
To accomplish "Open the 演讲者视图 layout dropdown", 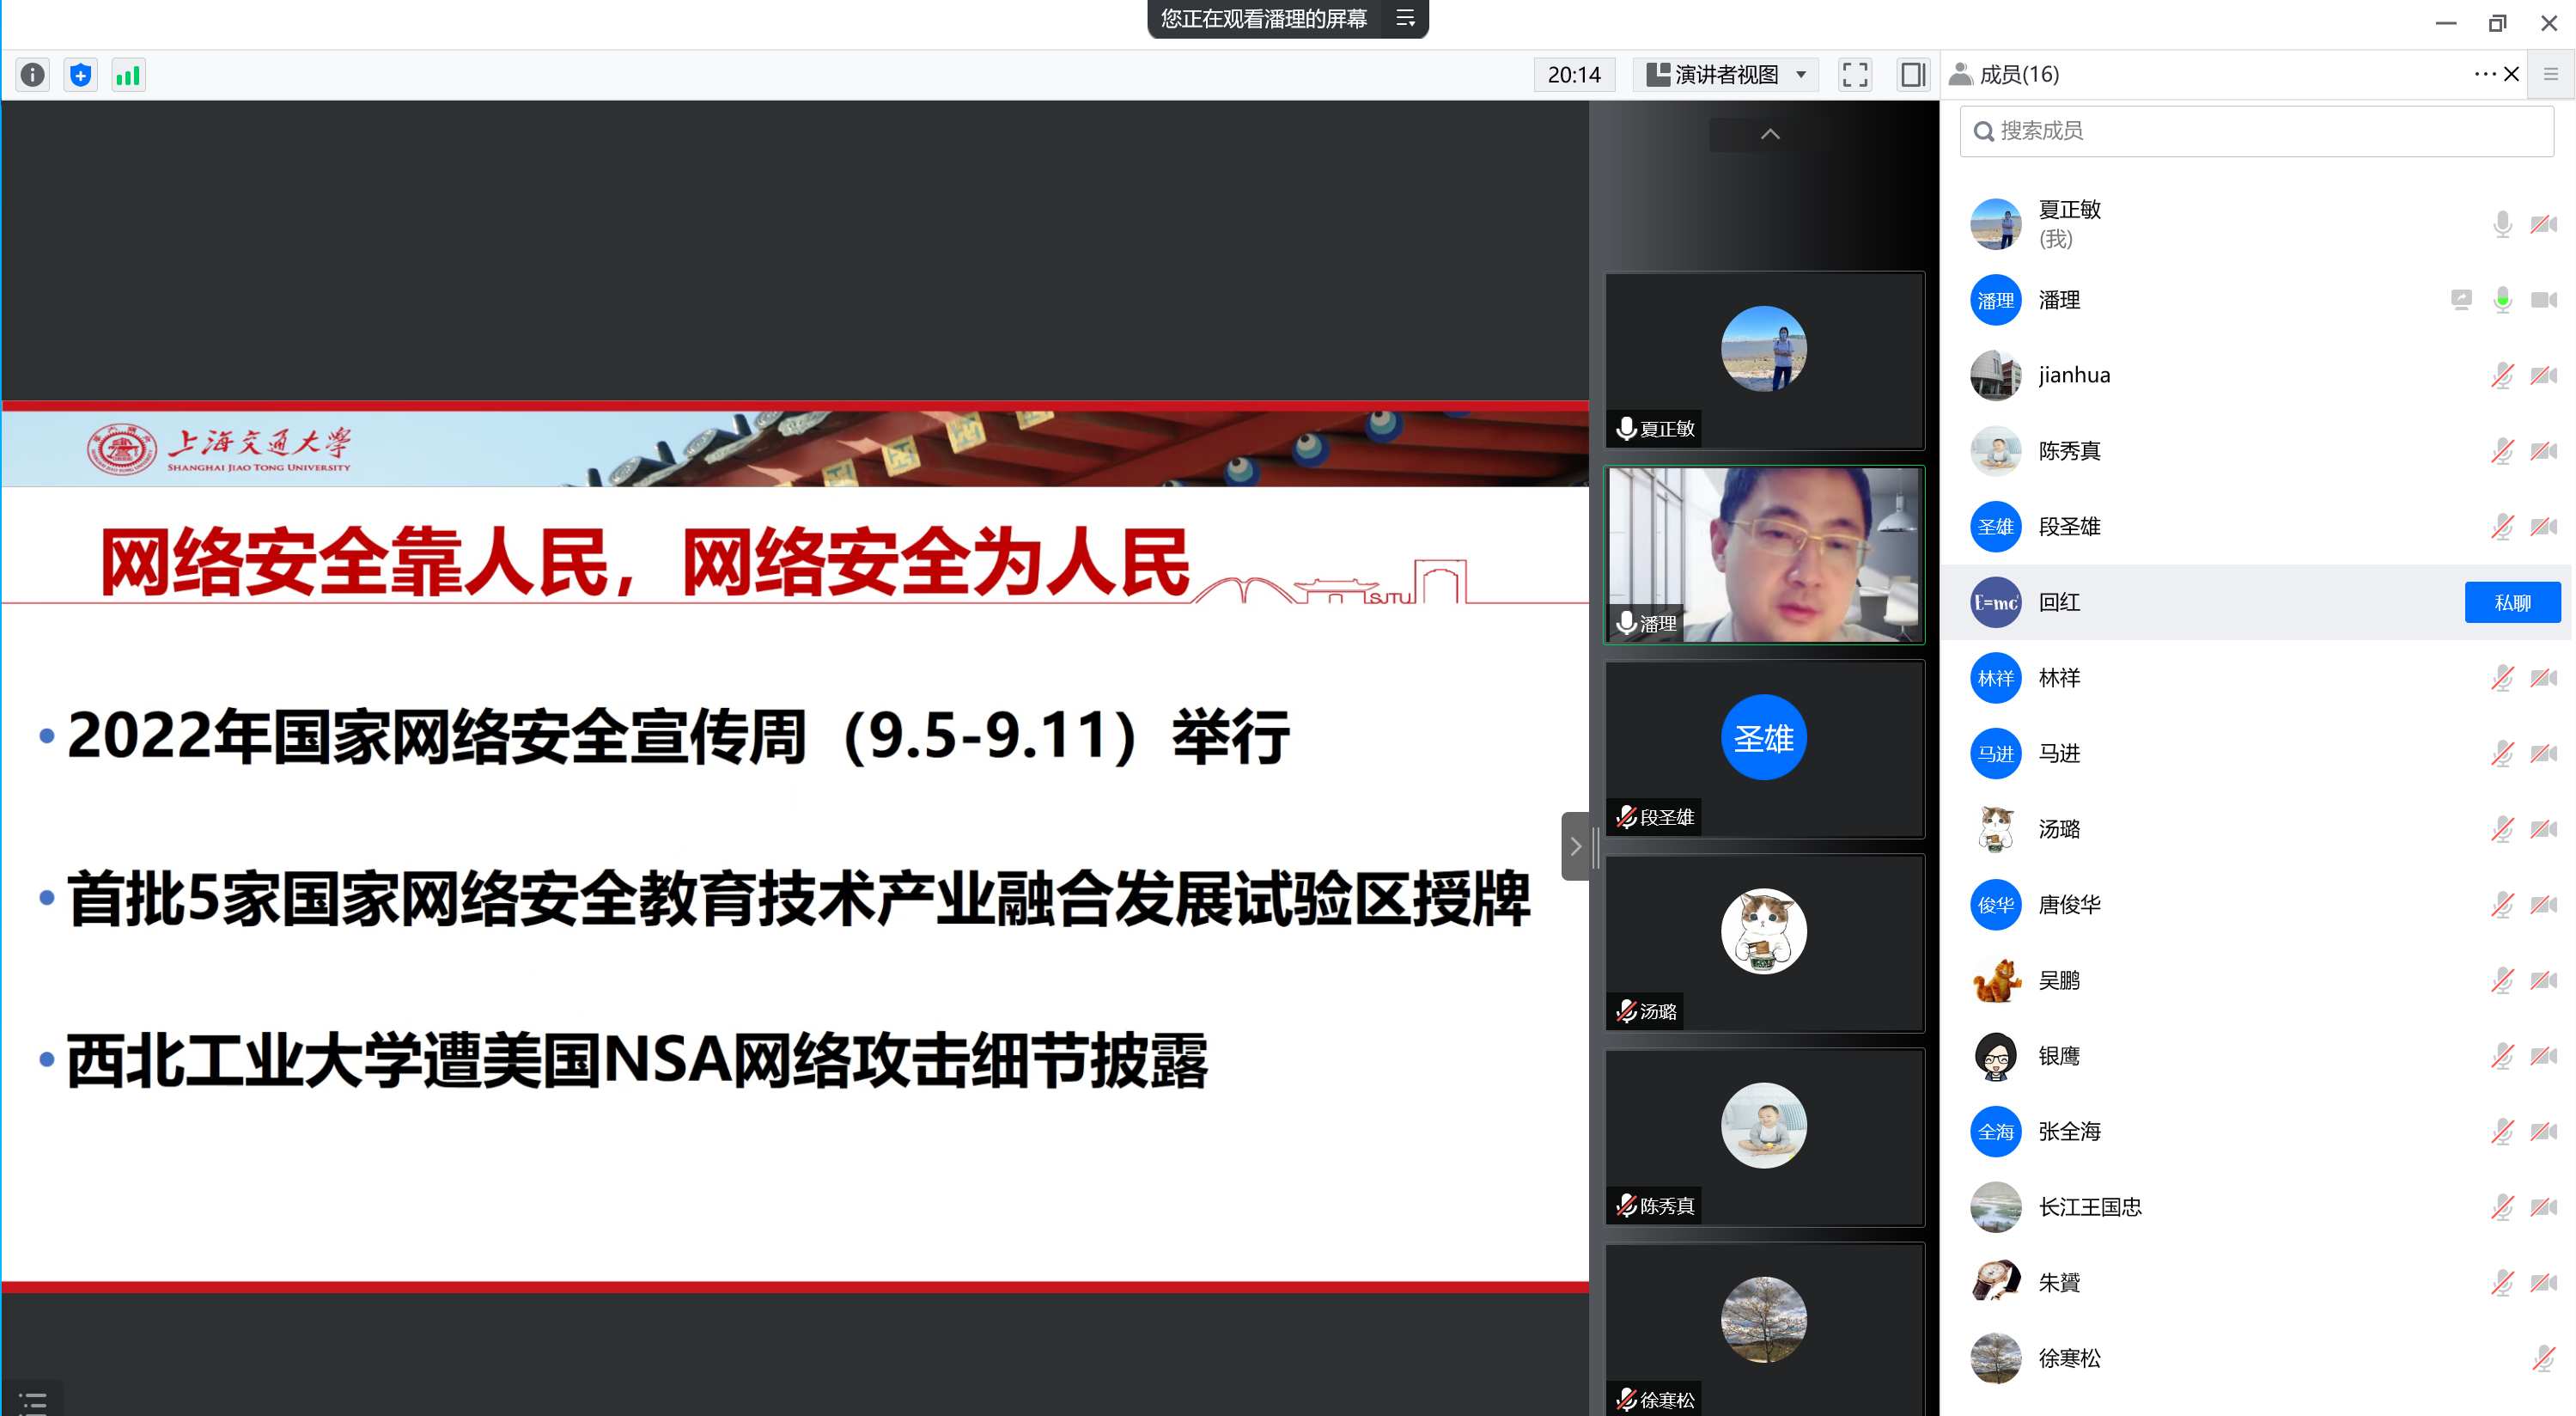I will (x=1724, y=74).
